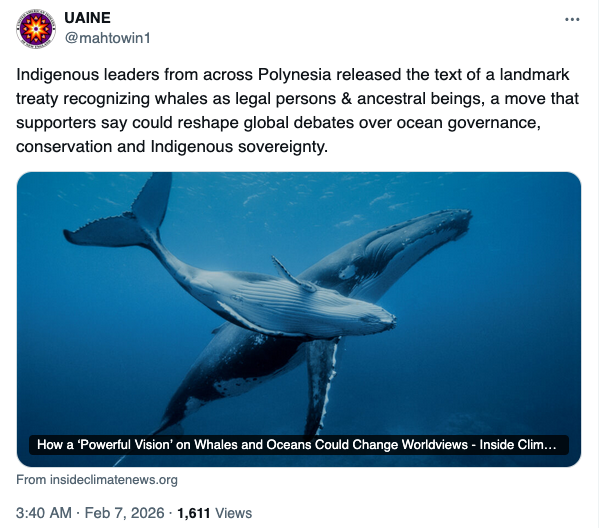Open the three-dot more options menu
The image size is (603, 528).
pyautogui.click(x=572, y=20)
